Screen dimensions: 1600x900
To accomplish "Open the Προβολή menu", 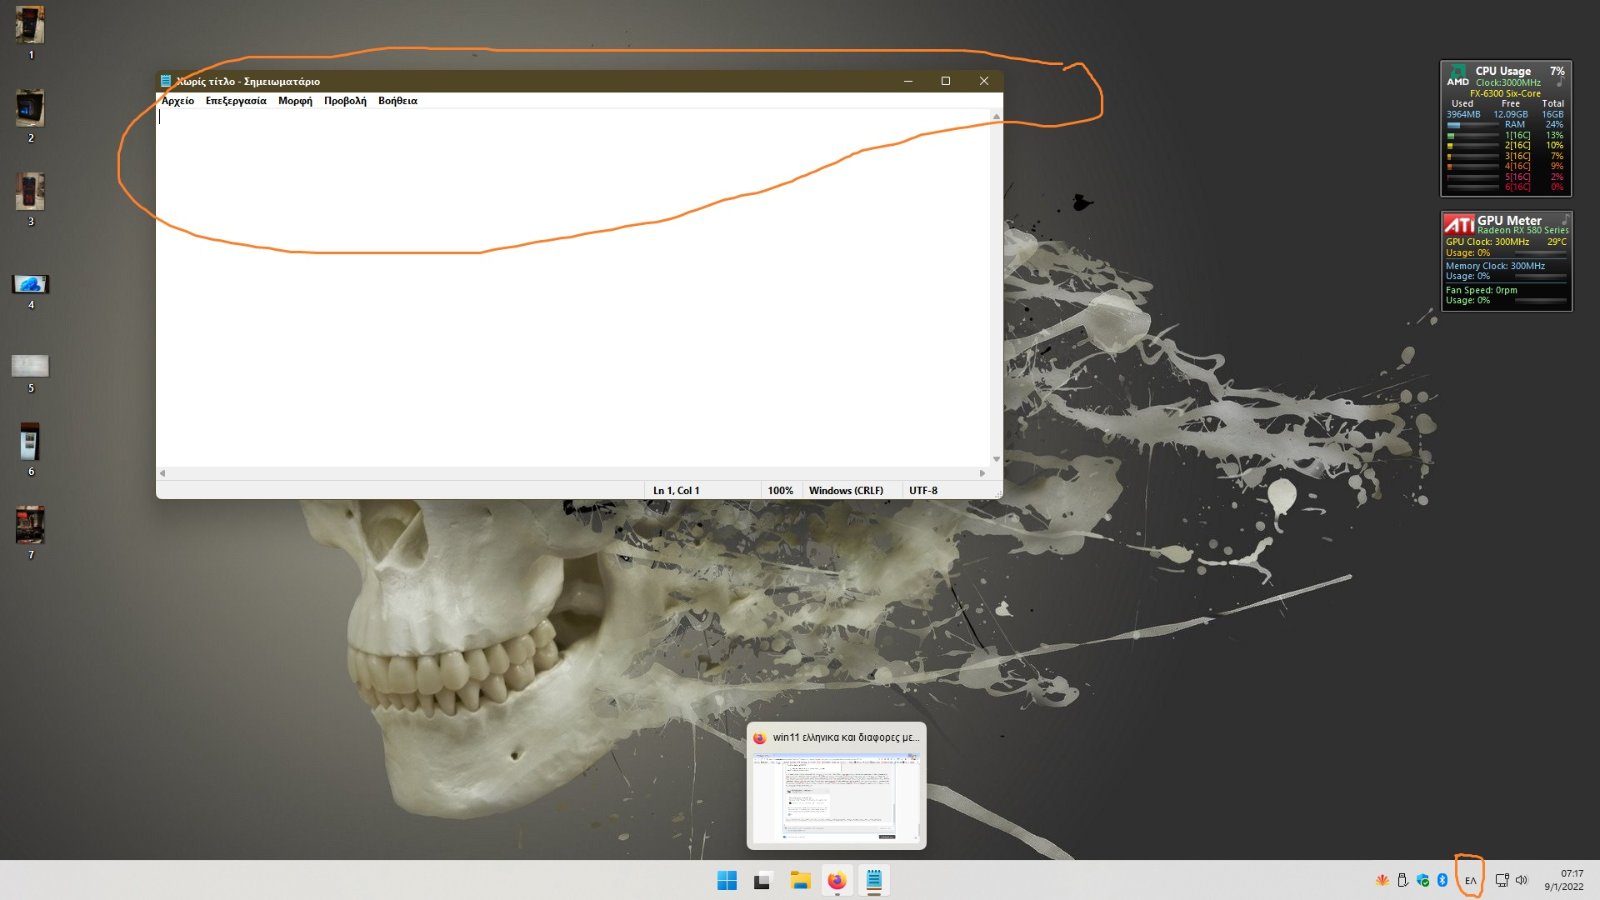I will pos(345,101).
